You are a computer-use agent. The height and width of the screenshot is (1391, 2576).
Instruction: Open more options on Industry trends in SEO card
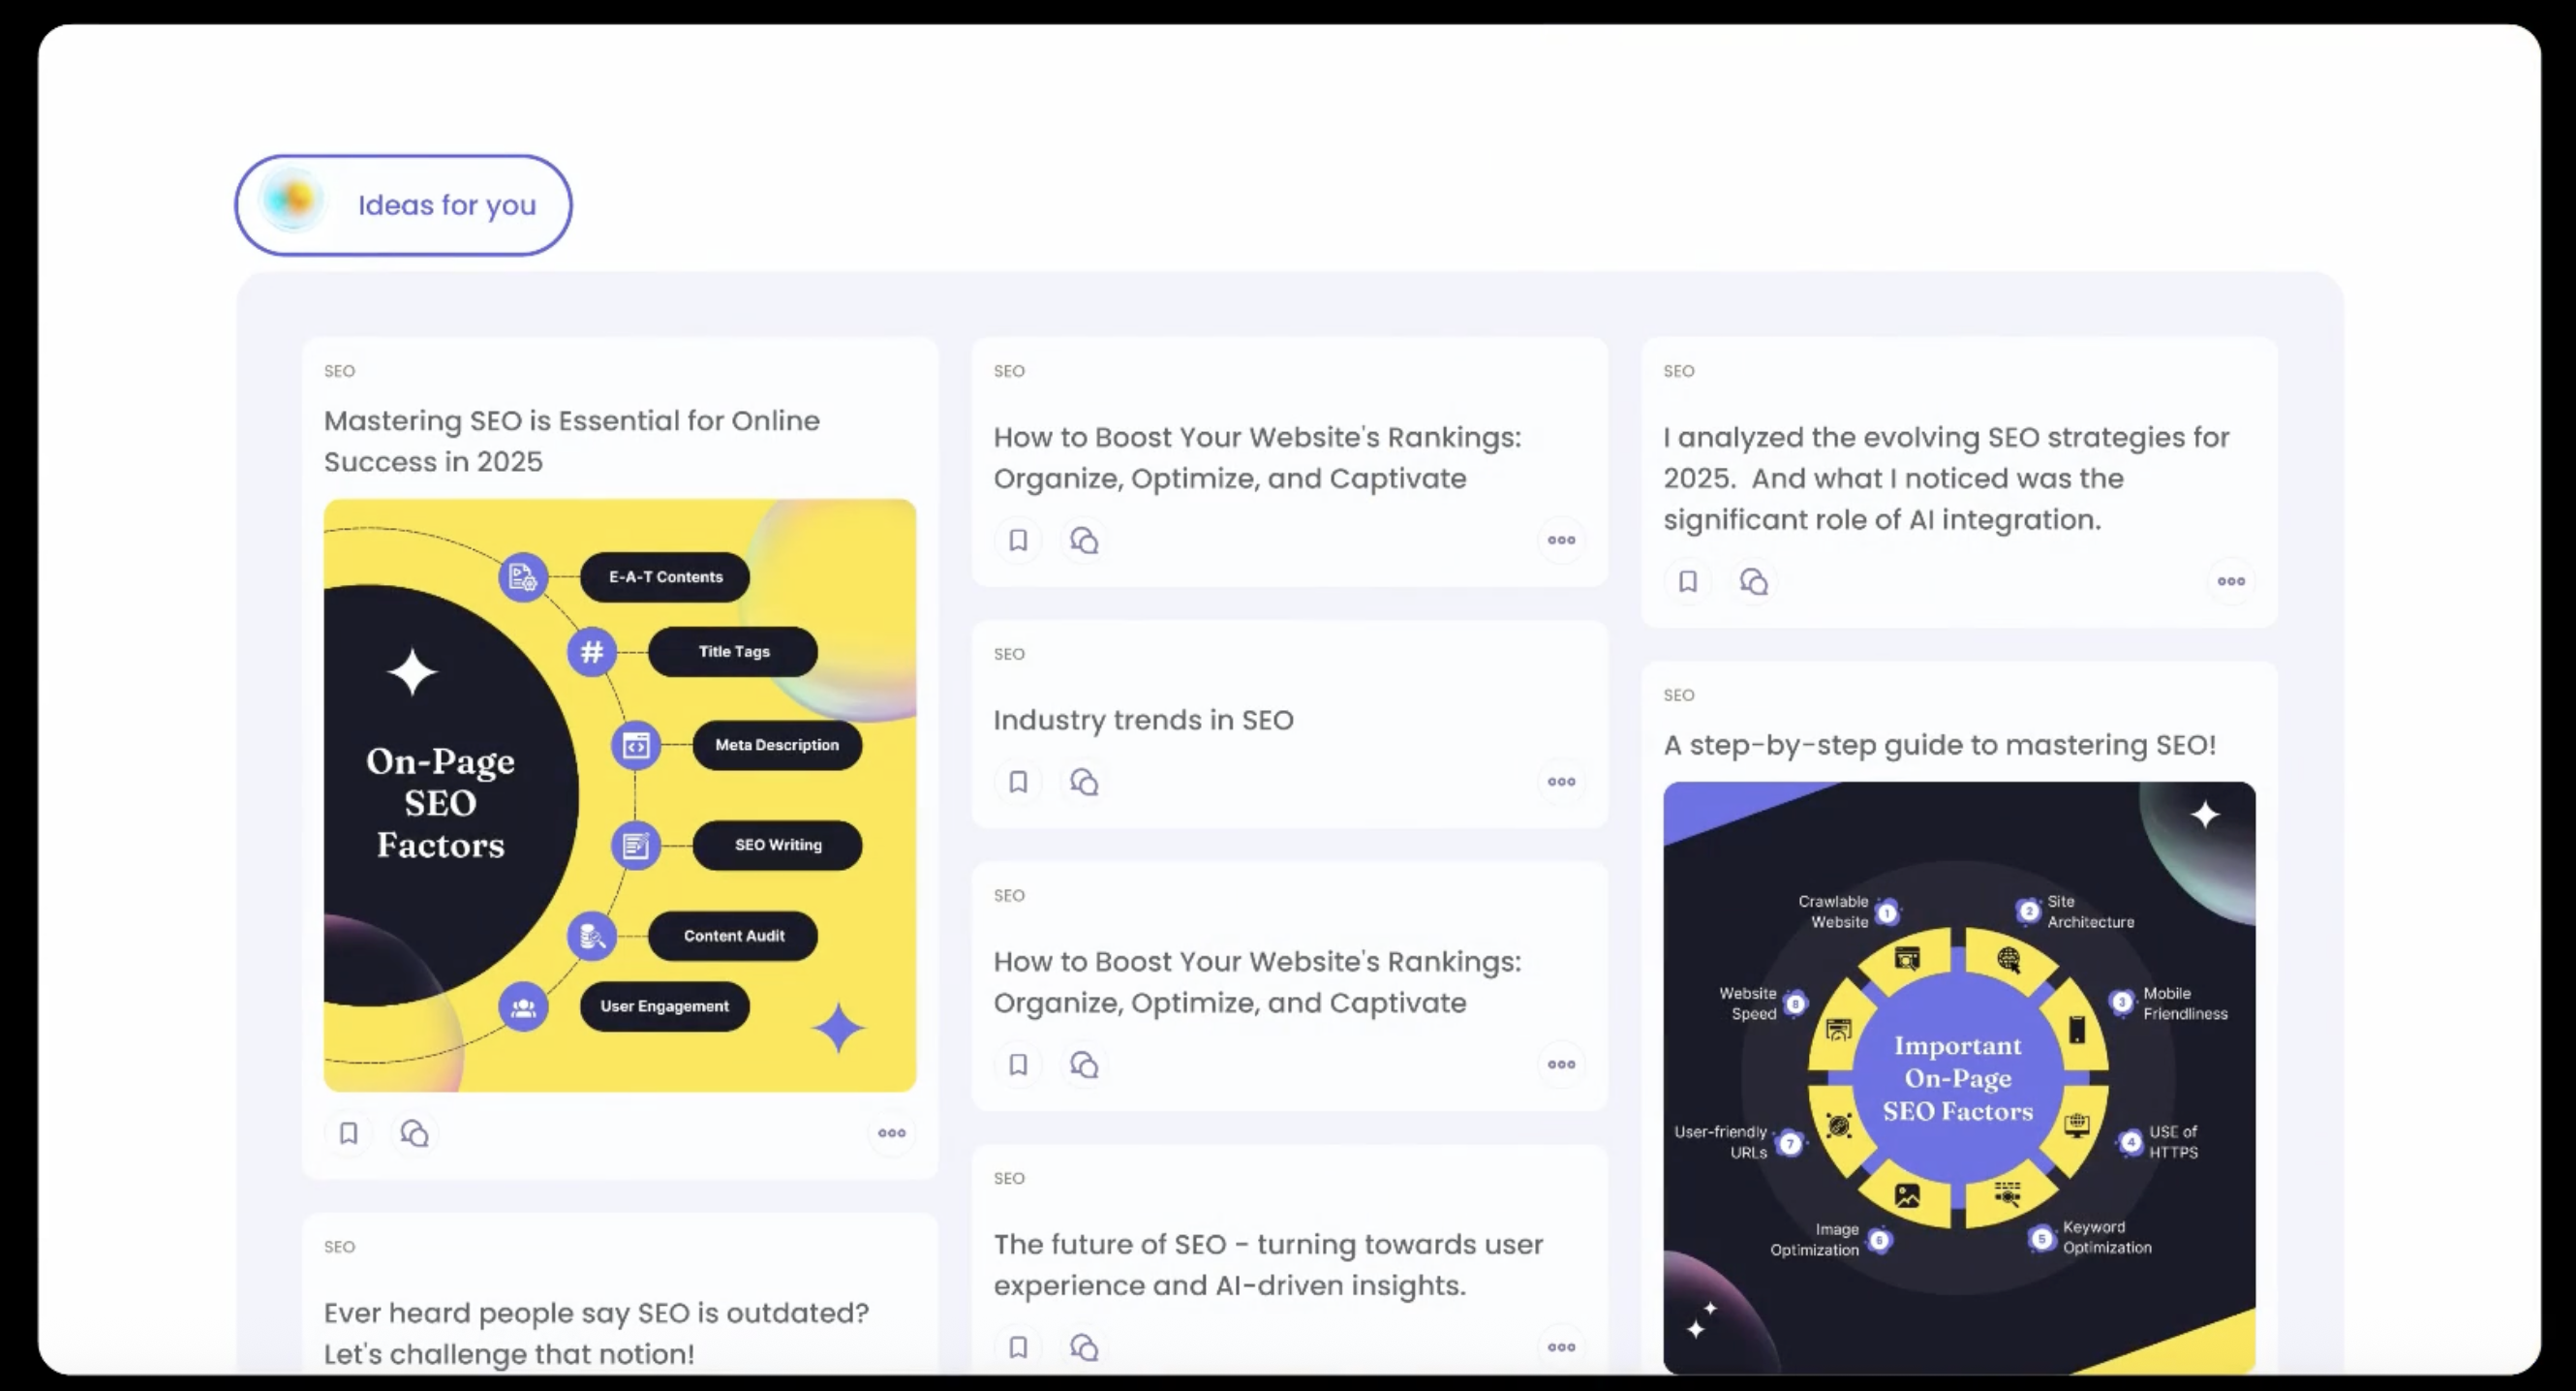[1562, 782]
